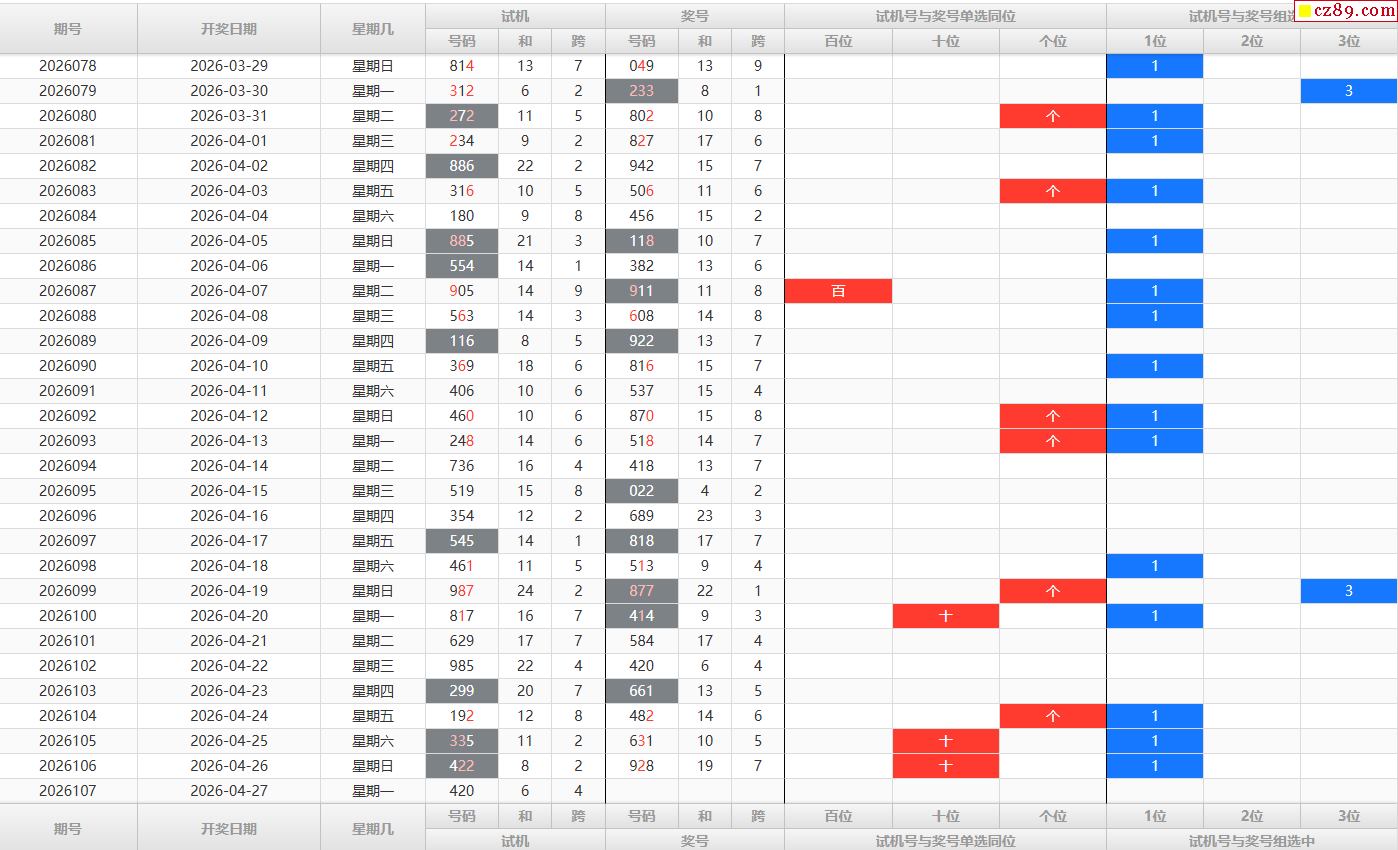1398x850 pixels.
Task: Select the issue number 2026107 cell
Action: point(68,791)
